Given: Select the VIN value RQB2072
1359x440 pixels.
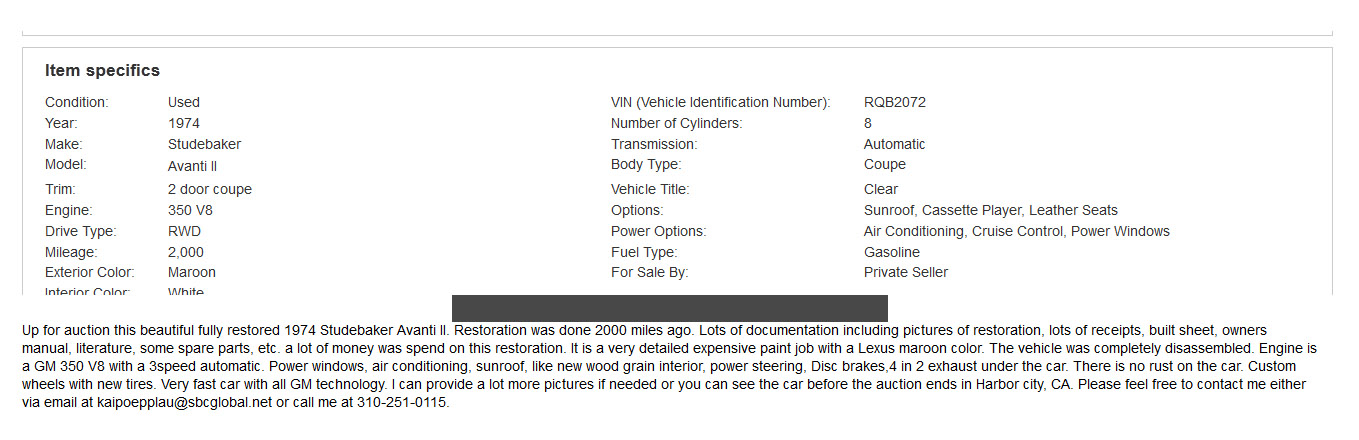Looking at the screenshot, I should coord(894,102).
